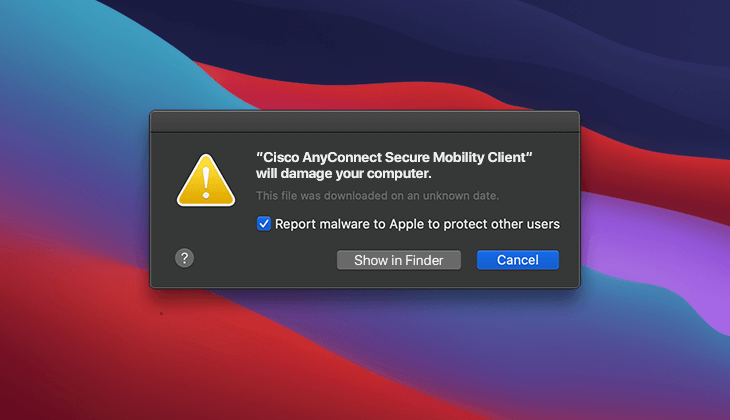Click the 'will damage your computer' message line
Image resolution: width=730 pixels, height=420 pixels.
coord(344,174)
